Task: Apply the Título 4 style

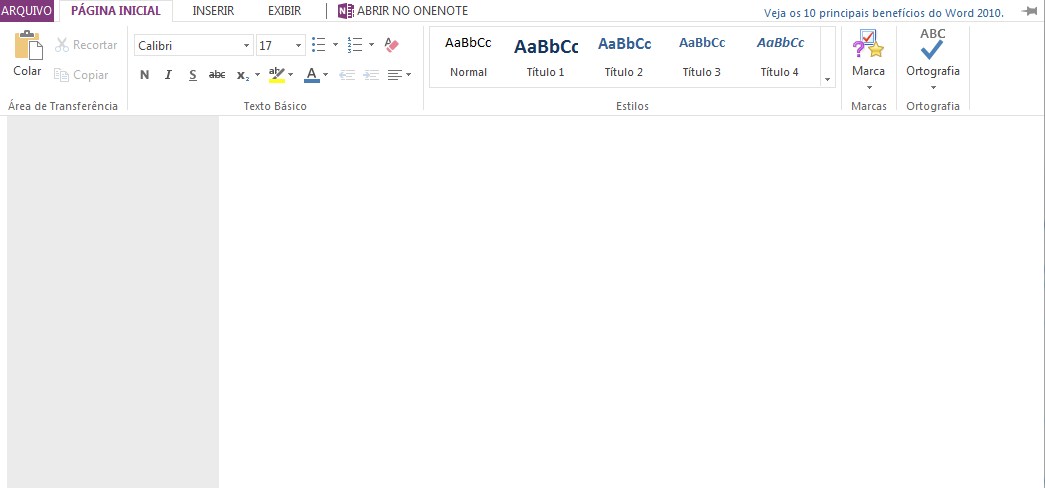Action: point(780,57)
